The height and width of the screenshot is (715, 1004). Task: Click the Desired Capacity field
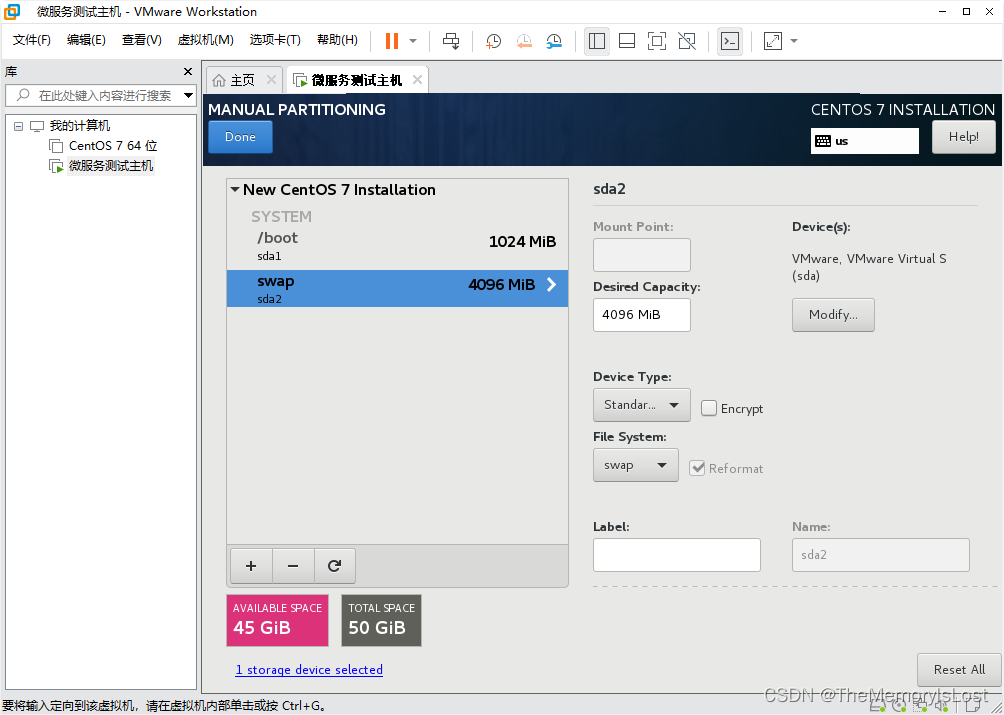coord(642,315)
